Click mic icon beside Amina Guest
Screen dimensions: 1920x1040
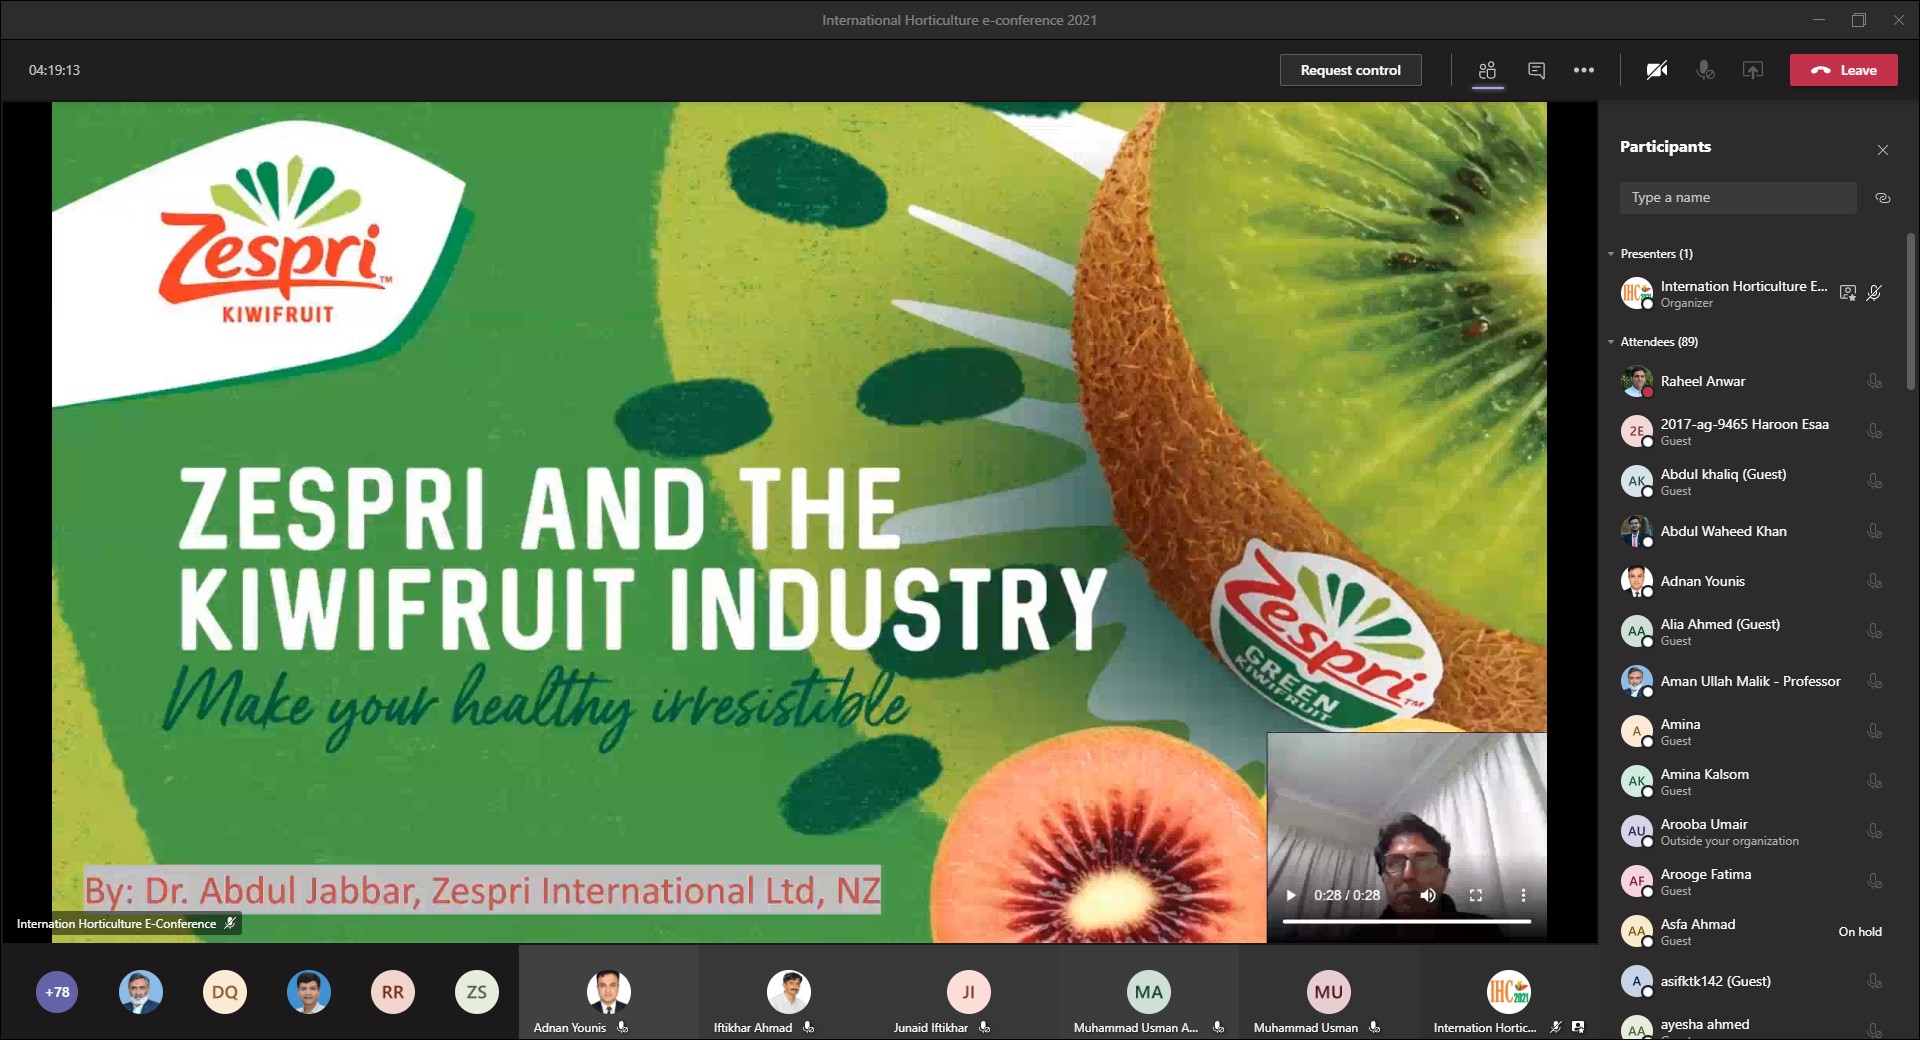point(1875,731)
